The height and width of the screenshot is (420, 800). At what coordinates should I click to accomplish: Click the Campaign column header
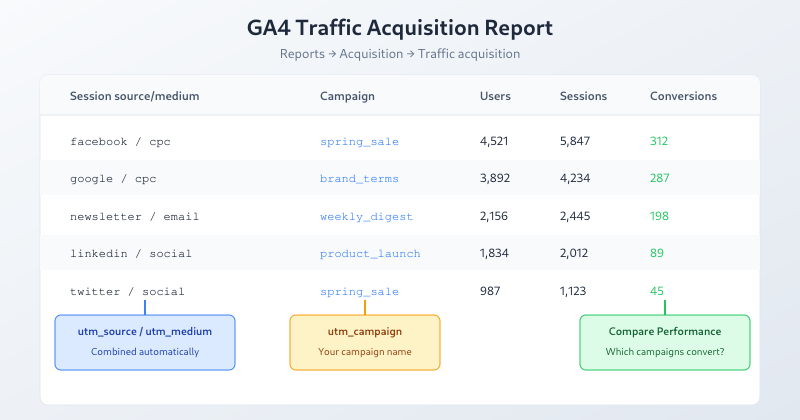point(347,96)
